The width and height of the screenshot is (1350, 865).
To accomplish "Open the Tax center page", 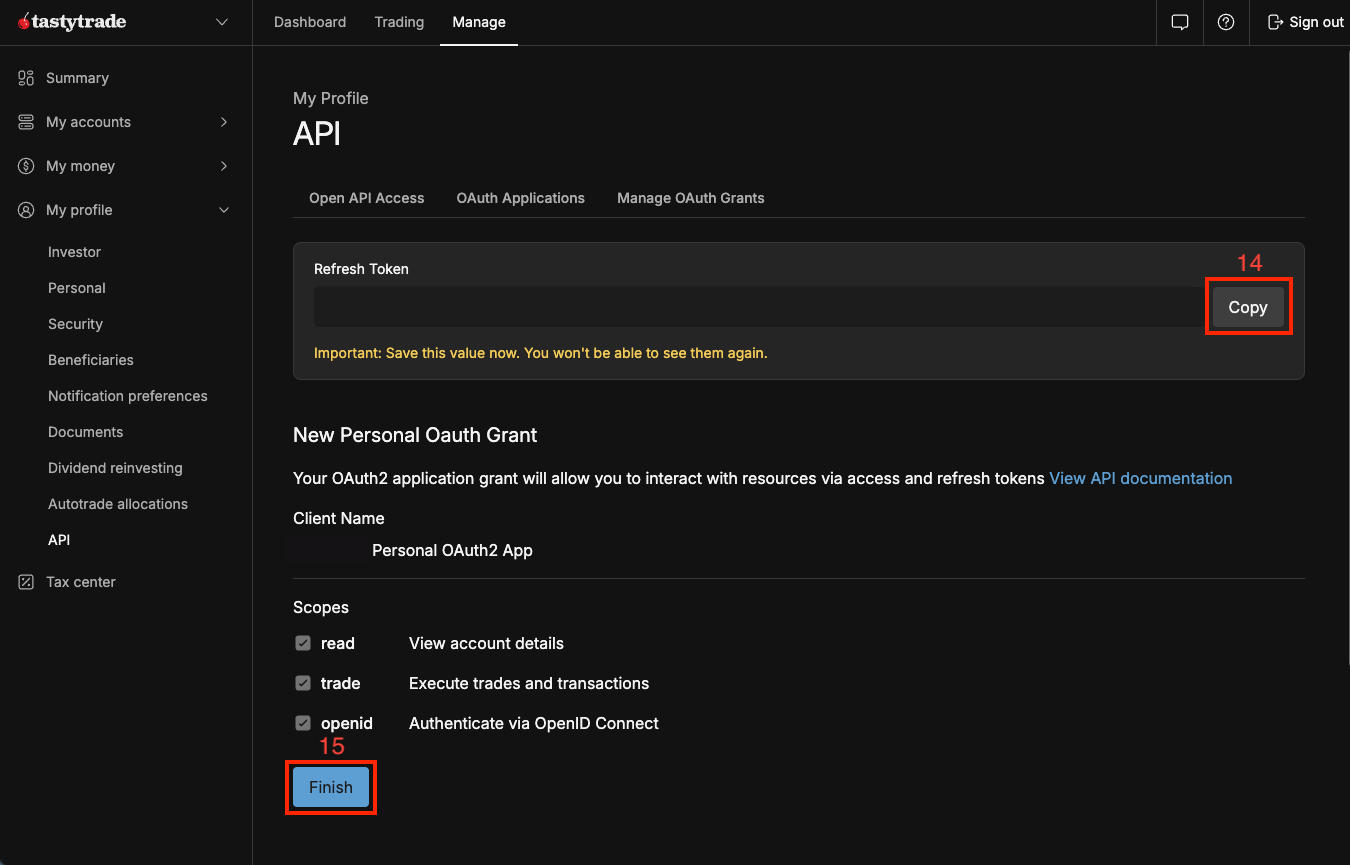I will pyautogui.click(x=81, y=582).
